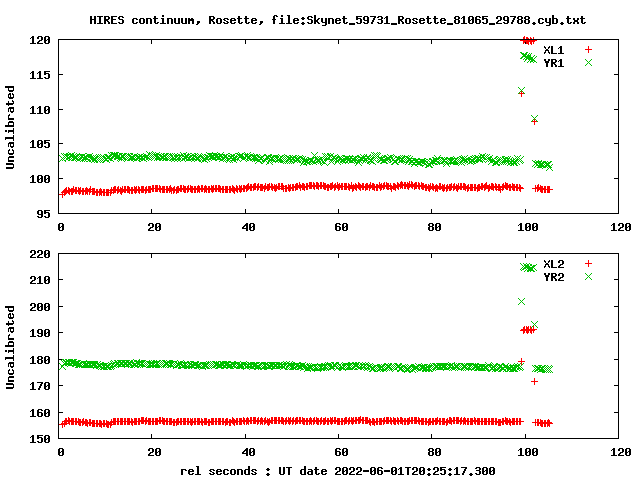Viewport: 640px width, 480px height.
Task: Click the green cross marker beside YR1 legend
Action: pyautogui.click(x=588, y=62)
